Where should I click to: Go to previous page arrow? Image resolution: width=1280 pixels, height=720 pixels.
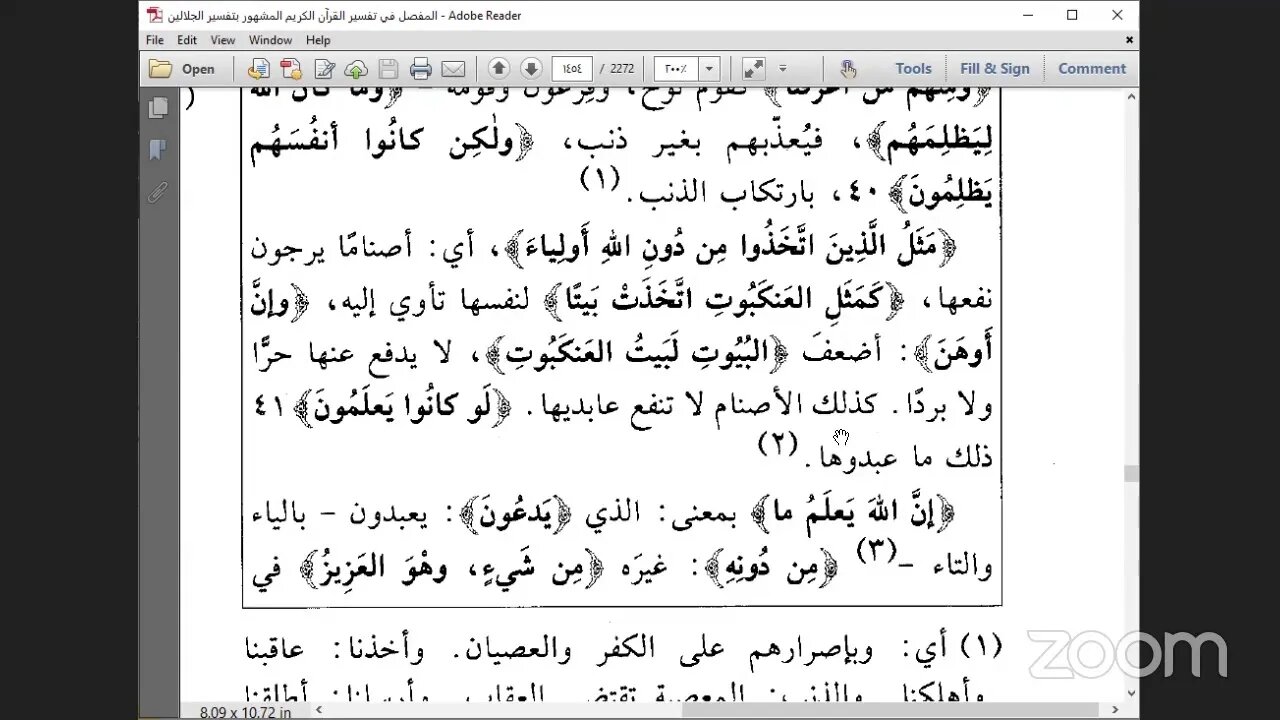pyautogui.click(x=499, y=69)
